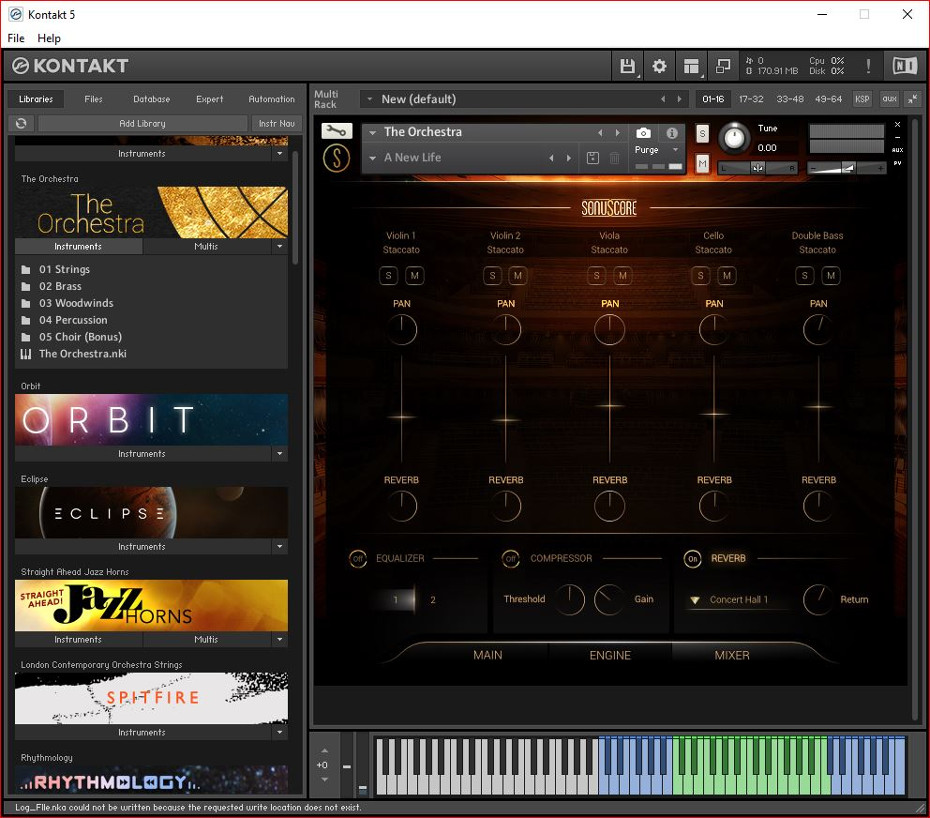Open the File menu
The image size is (930, 818).
coord(16,38)
